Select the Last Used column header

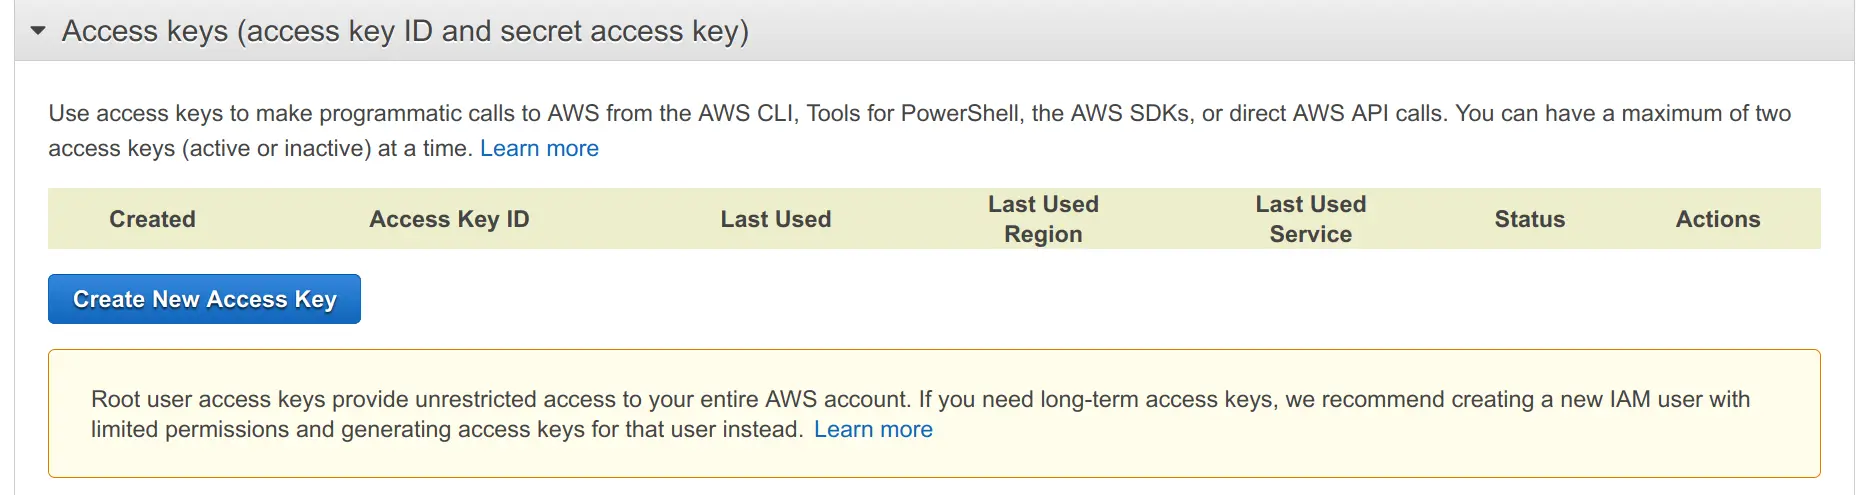coord(776,219)
